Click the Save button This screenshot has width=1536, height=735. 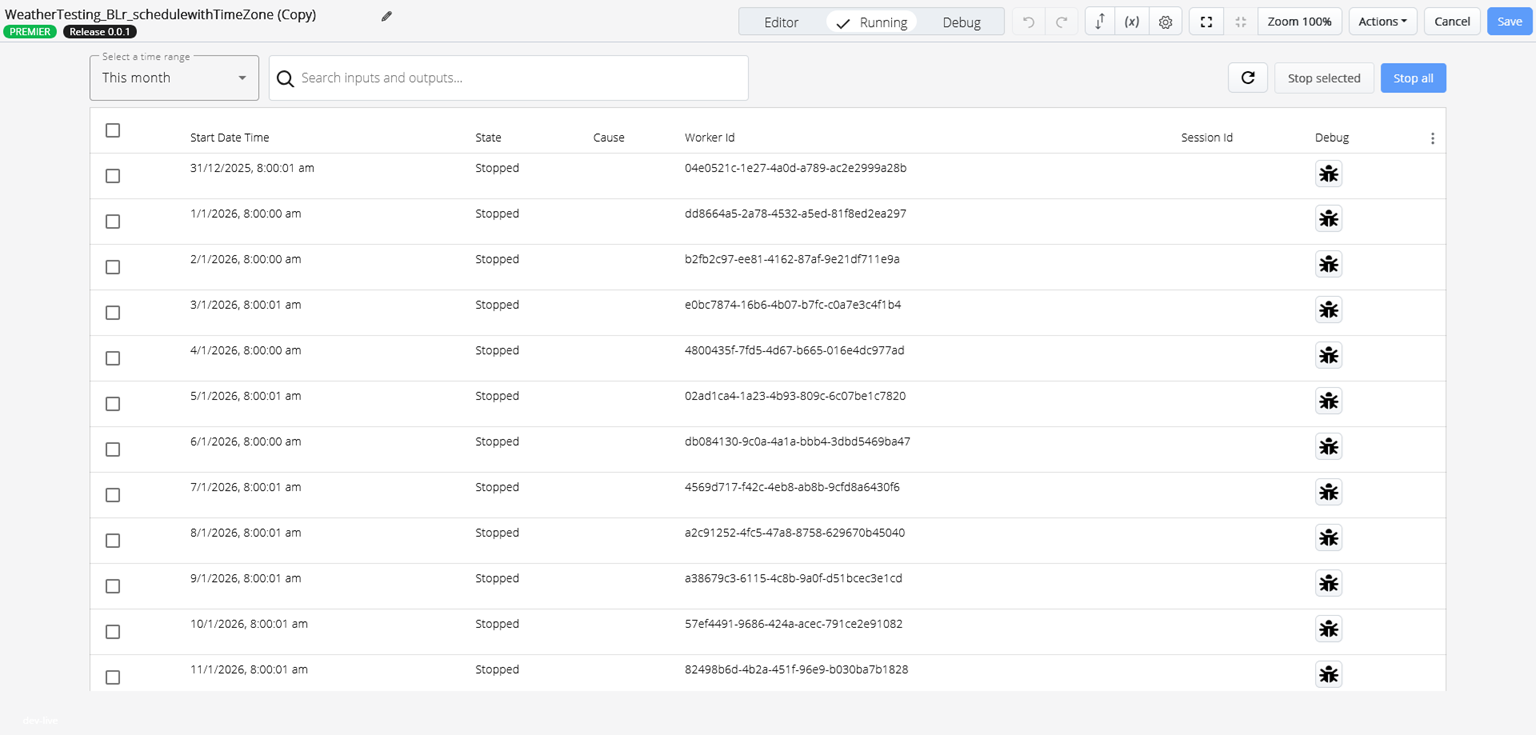[1509, 22]
